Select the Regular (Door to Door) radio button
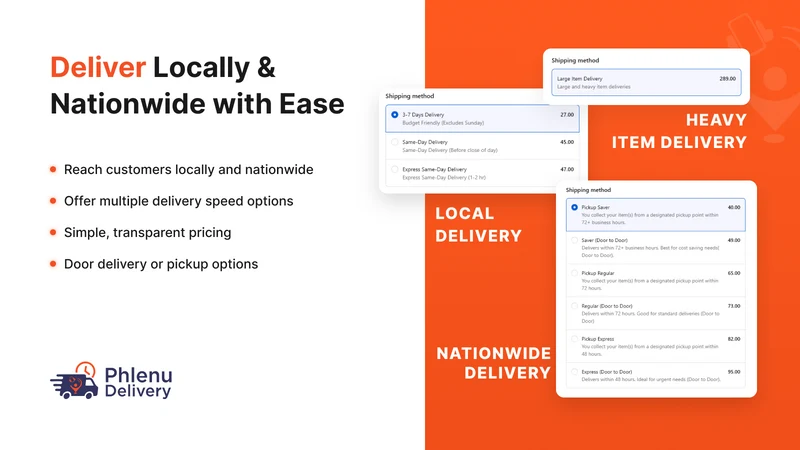Viewport: 800px width, 450px height. point(574,306)
